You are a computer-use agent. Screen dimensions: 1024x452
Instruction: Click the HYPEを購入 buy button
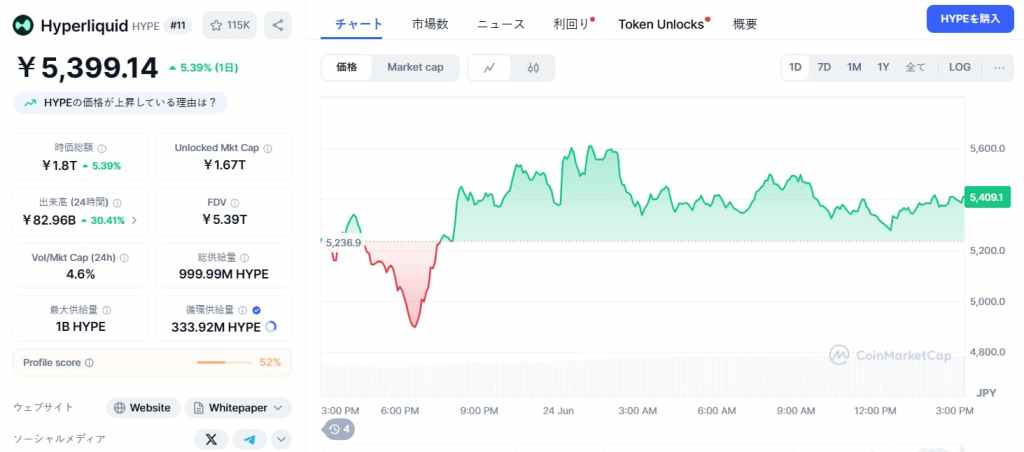coord(970,19)
